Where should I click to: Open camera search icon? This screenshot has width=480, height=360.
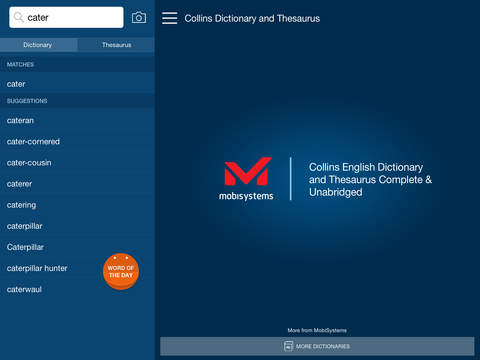click(x=139, y=18)
